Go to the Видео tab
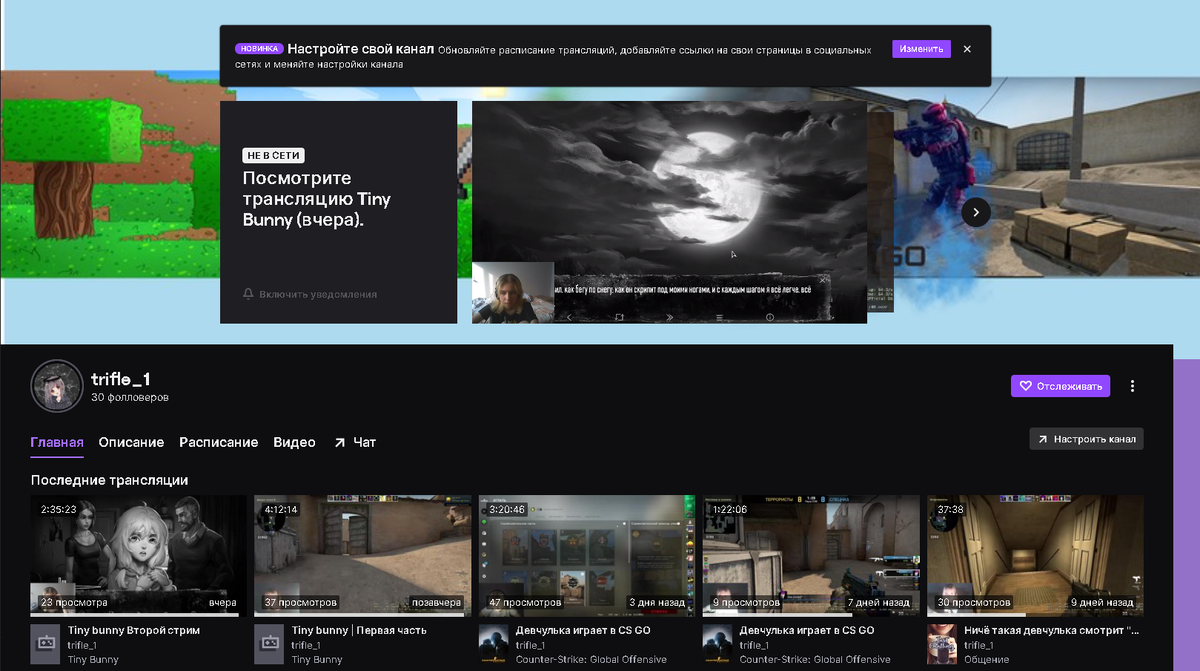 pos(294,442)
